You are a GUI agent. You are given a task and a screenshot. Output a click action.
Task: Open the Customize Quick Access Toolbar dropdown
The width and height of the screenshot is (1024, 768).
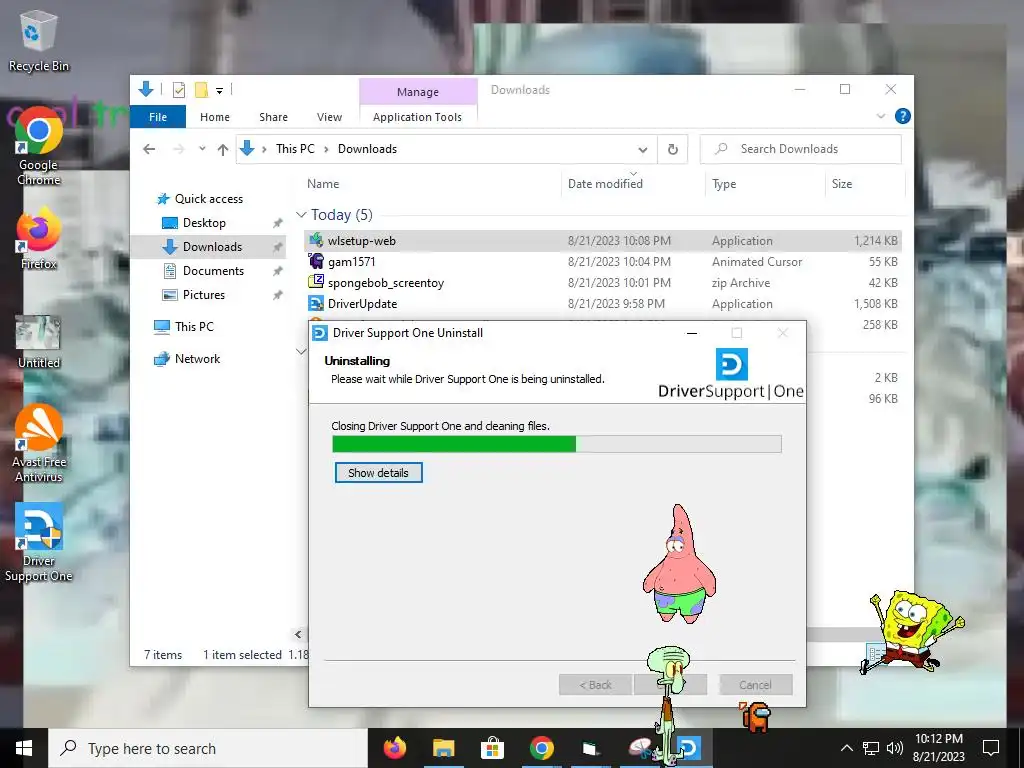point(219,91)
